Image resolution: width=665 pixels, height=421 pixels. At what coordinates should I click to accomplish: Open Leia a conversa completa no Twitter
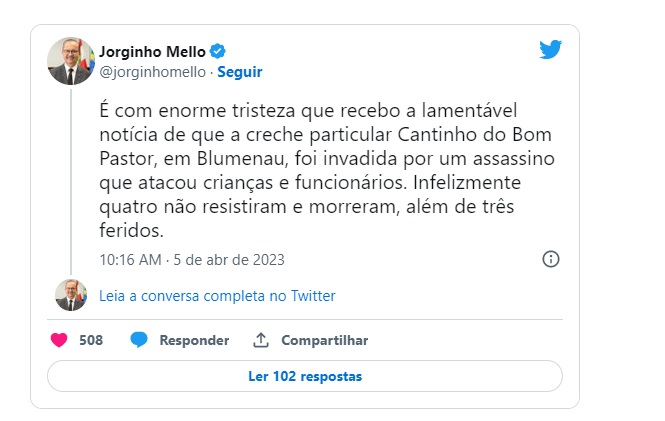pos(217,296)
